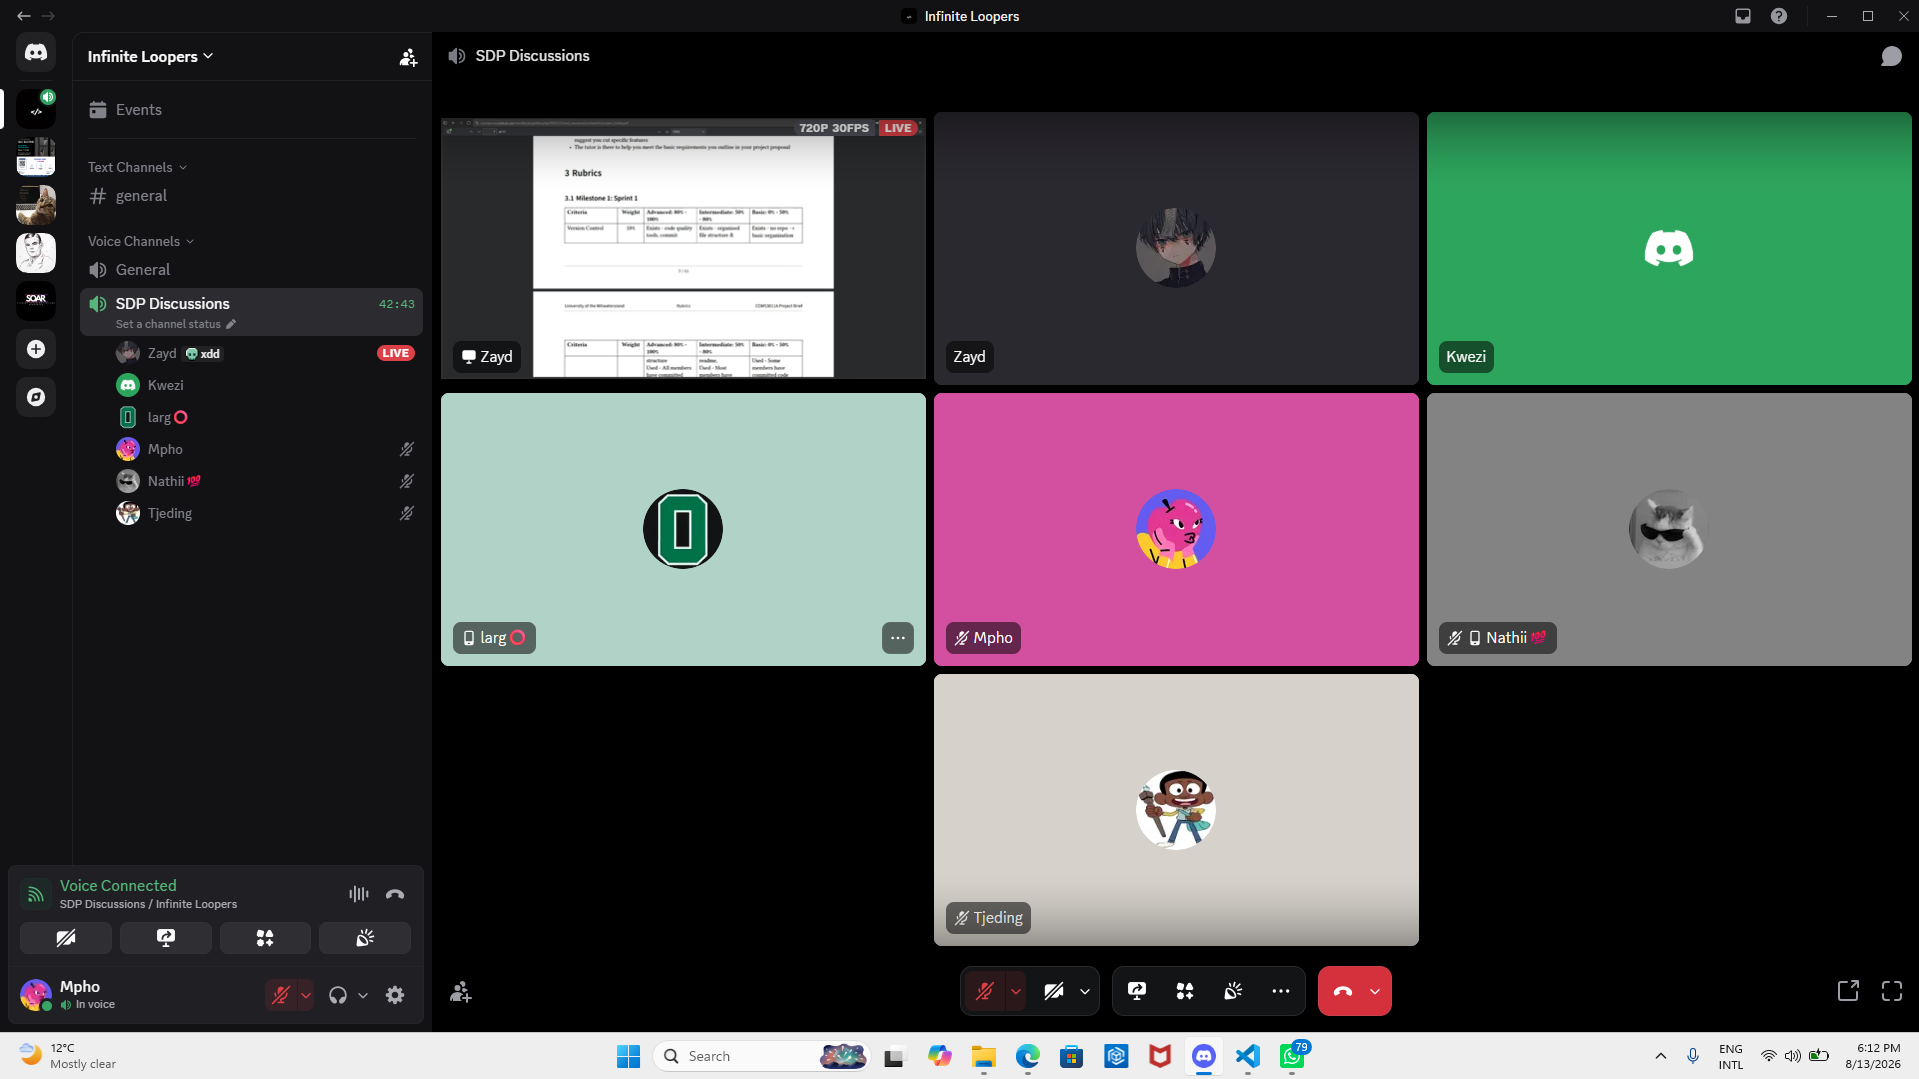Share your screen from the Voice Connected panel
The height and width of the screenshot is (1079, 1919).
166,938
